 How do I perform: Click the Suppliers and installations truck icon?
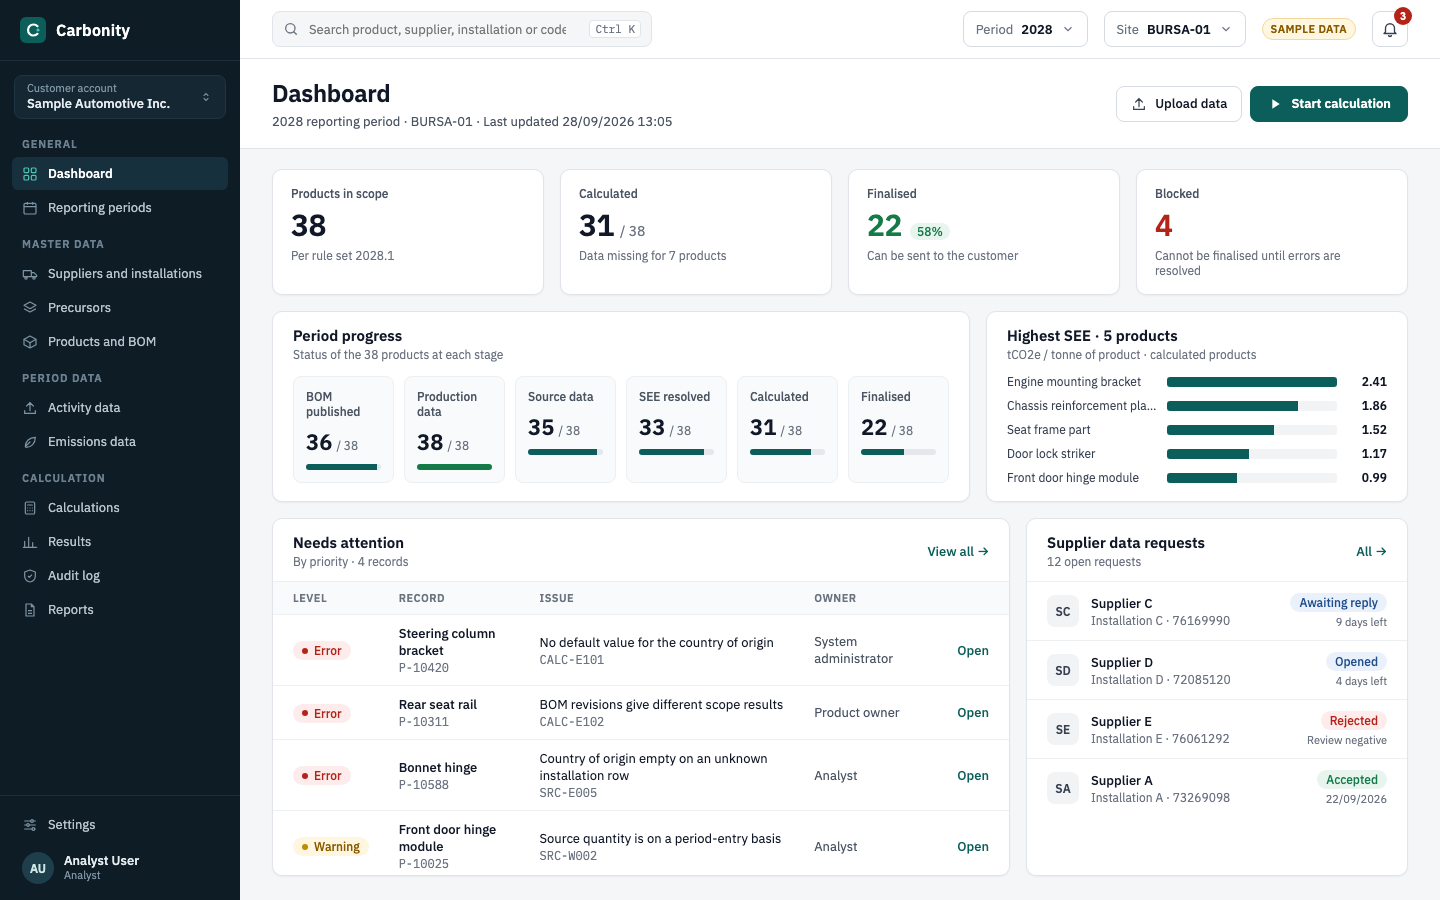point(30,274)
